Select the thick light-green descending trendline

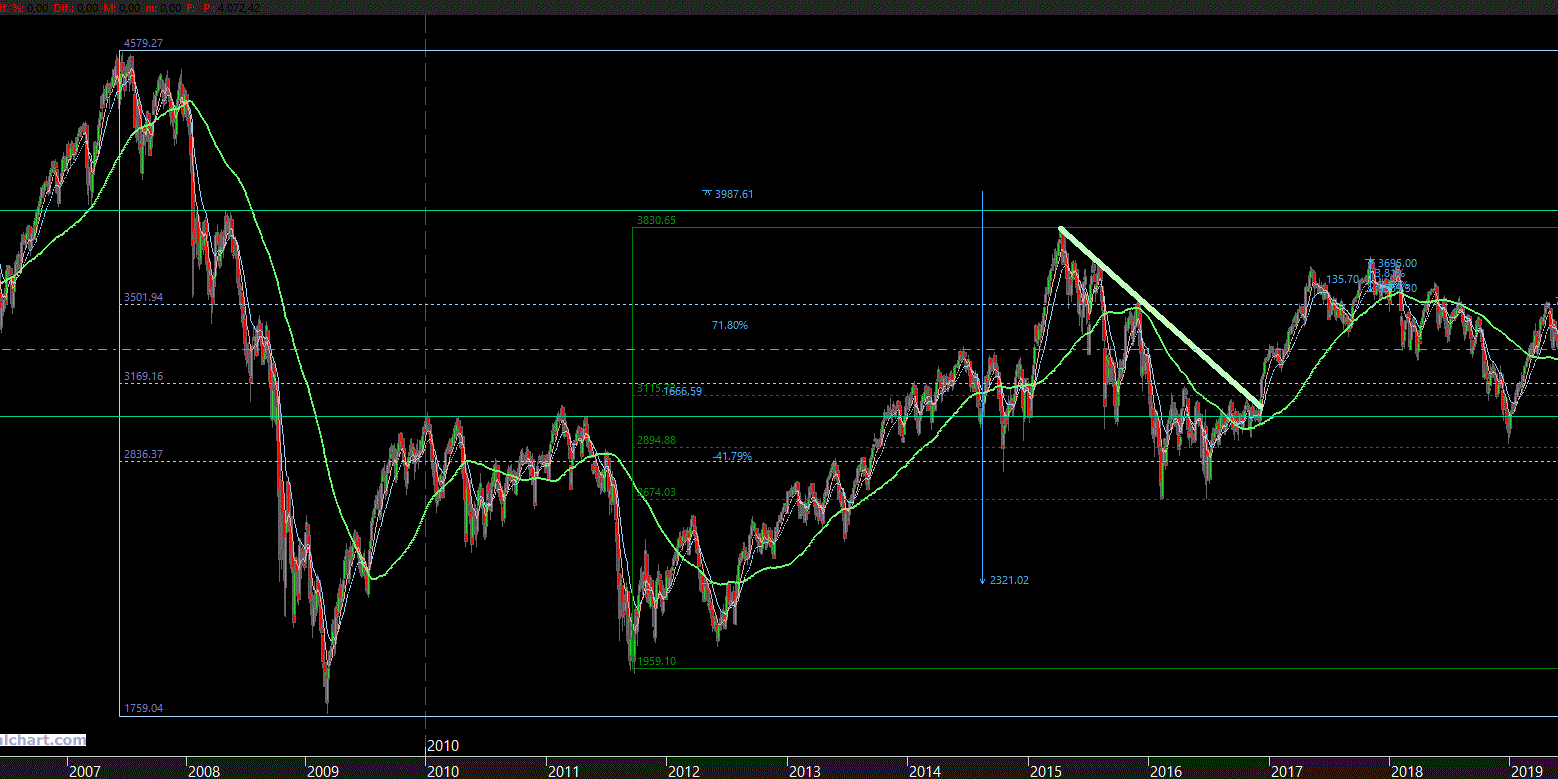coord(1160,319)
